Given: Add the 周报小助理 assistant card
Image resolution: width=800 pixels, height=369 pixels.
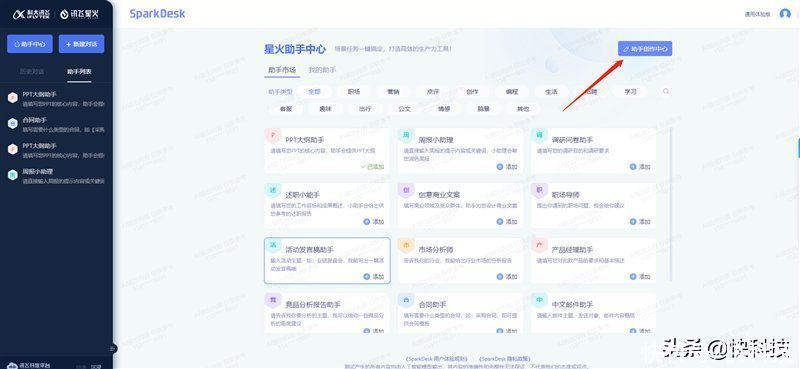Looking at the screenshot, I should (x=507, y=167).
